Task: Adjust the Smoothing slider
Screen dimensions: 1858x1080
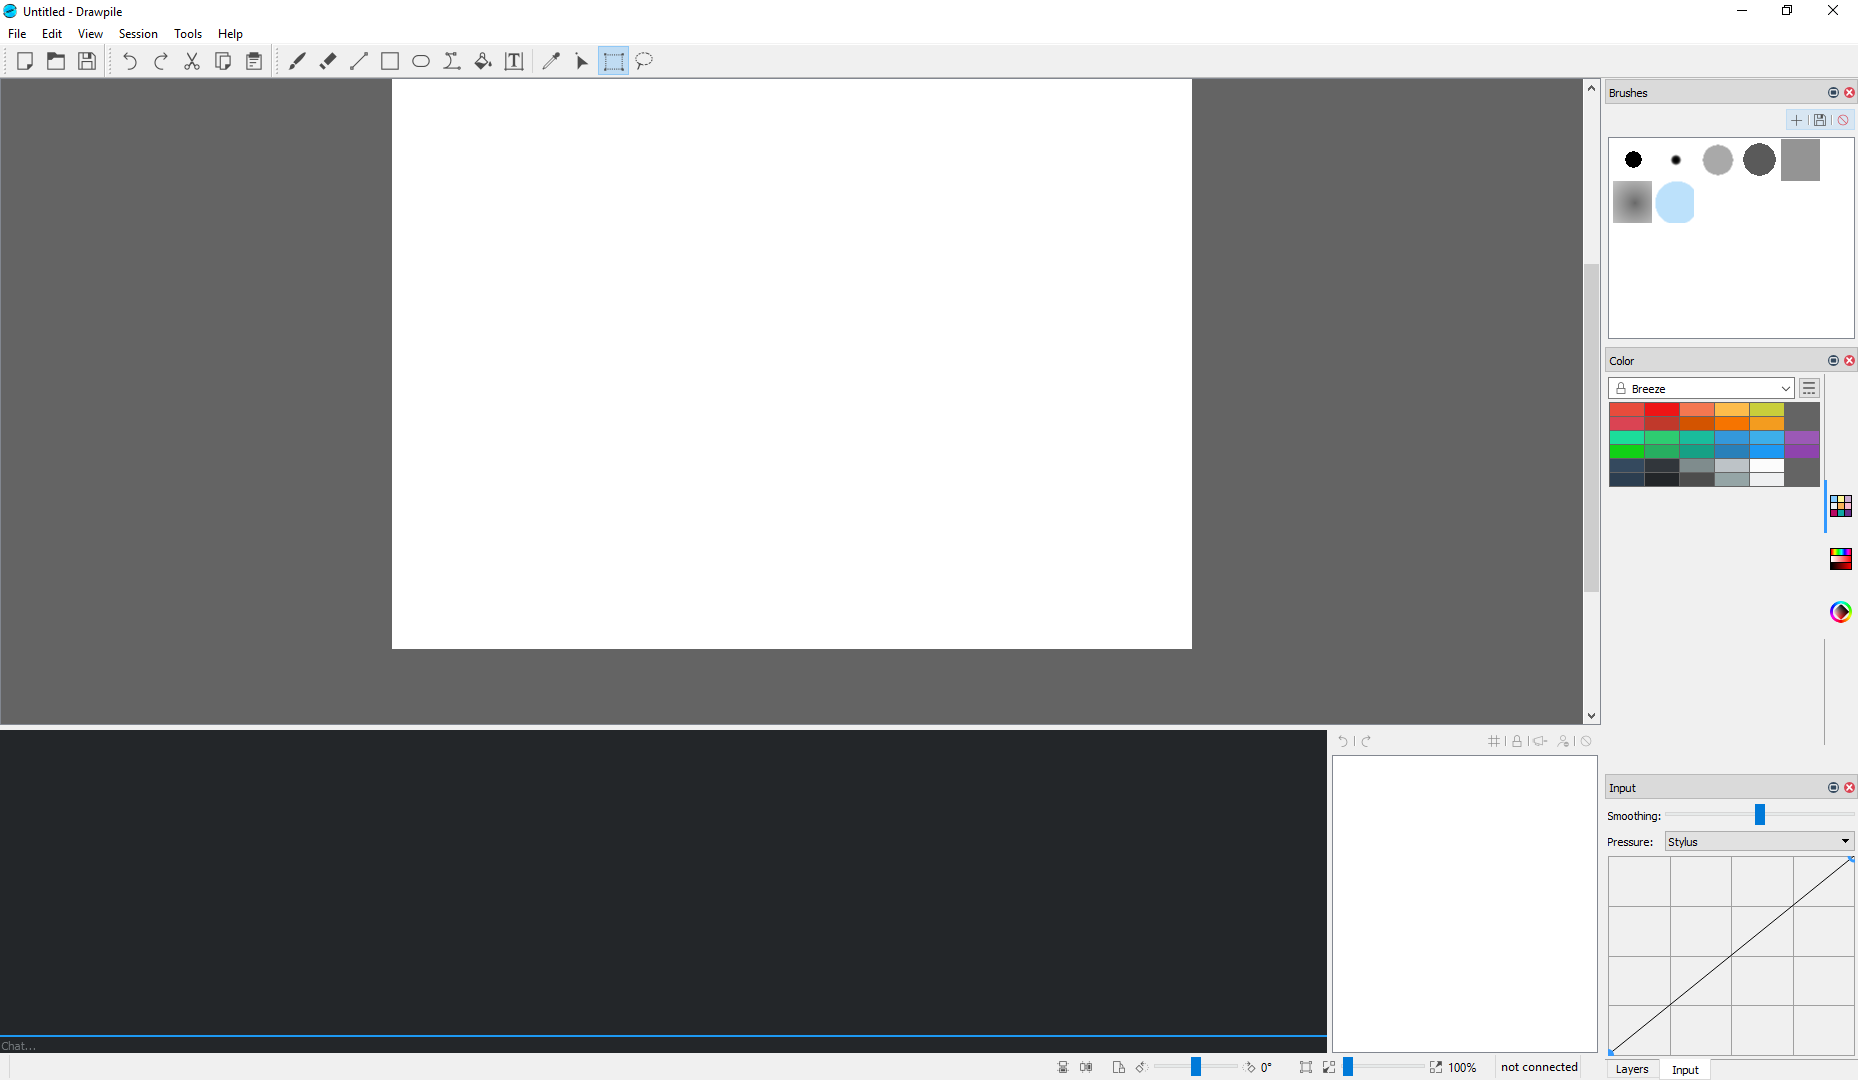Action: (1759, 815)
